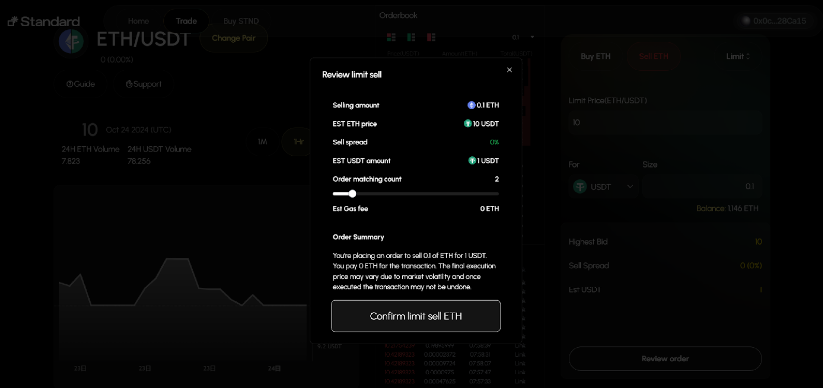Open the orderbook 0.1 precision dropdown

pyautogui.click(x=523, y=37)
